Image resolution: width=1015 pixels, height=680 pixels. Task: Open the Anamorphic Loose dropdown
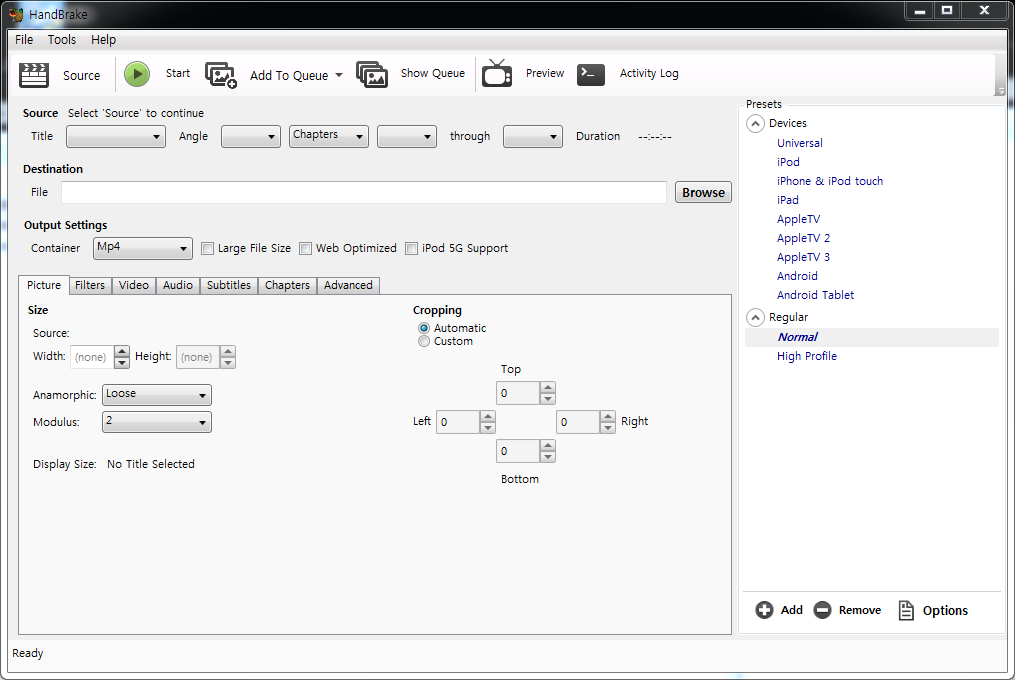tap(157, 395)
